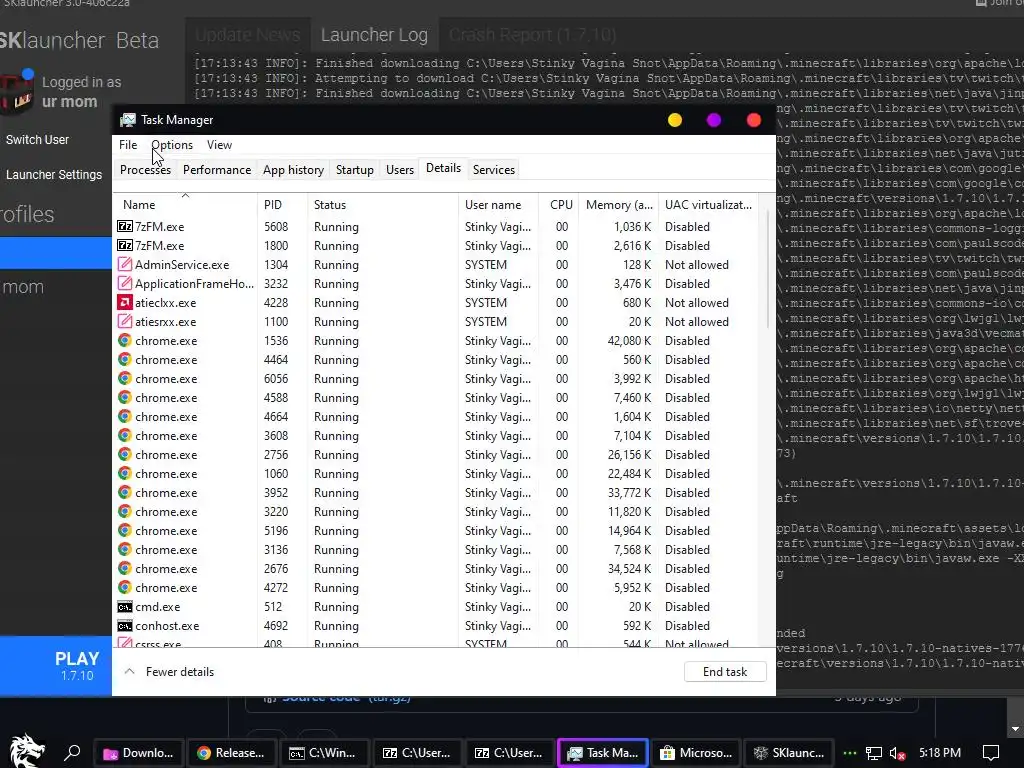
Task: Switch to the Processes tab
Action: [145, 170]
